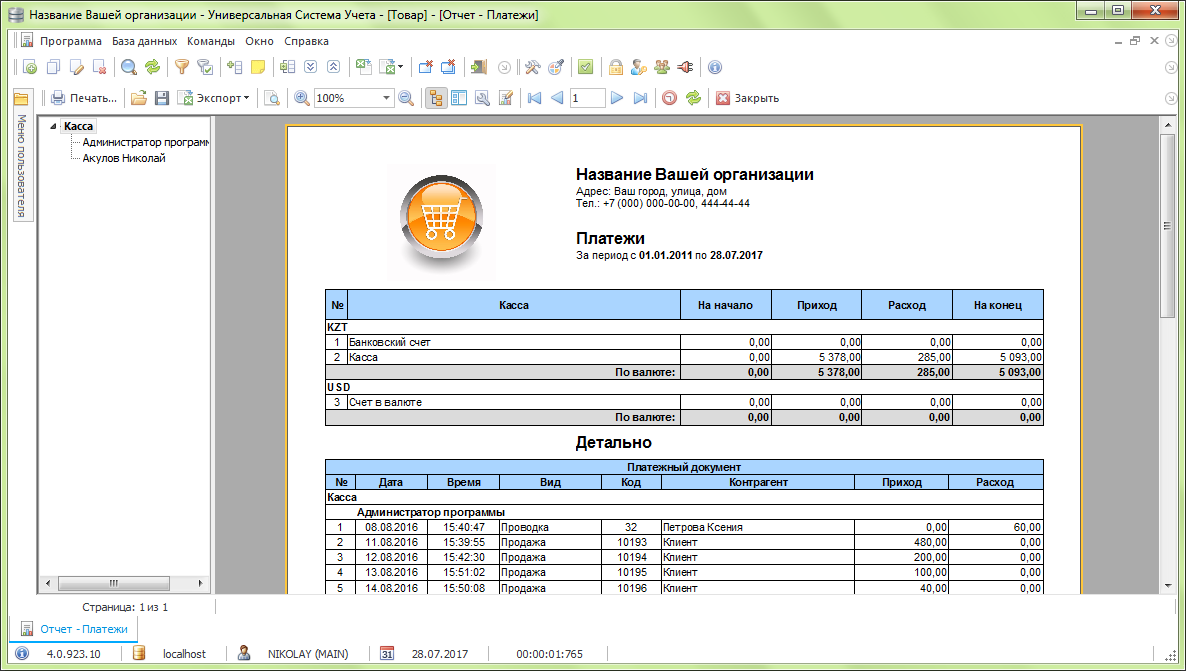This screenshot has width=1186, height=671.
Task: Click the print preview page icon
Action: click(272, 98)
